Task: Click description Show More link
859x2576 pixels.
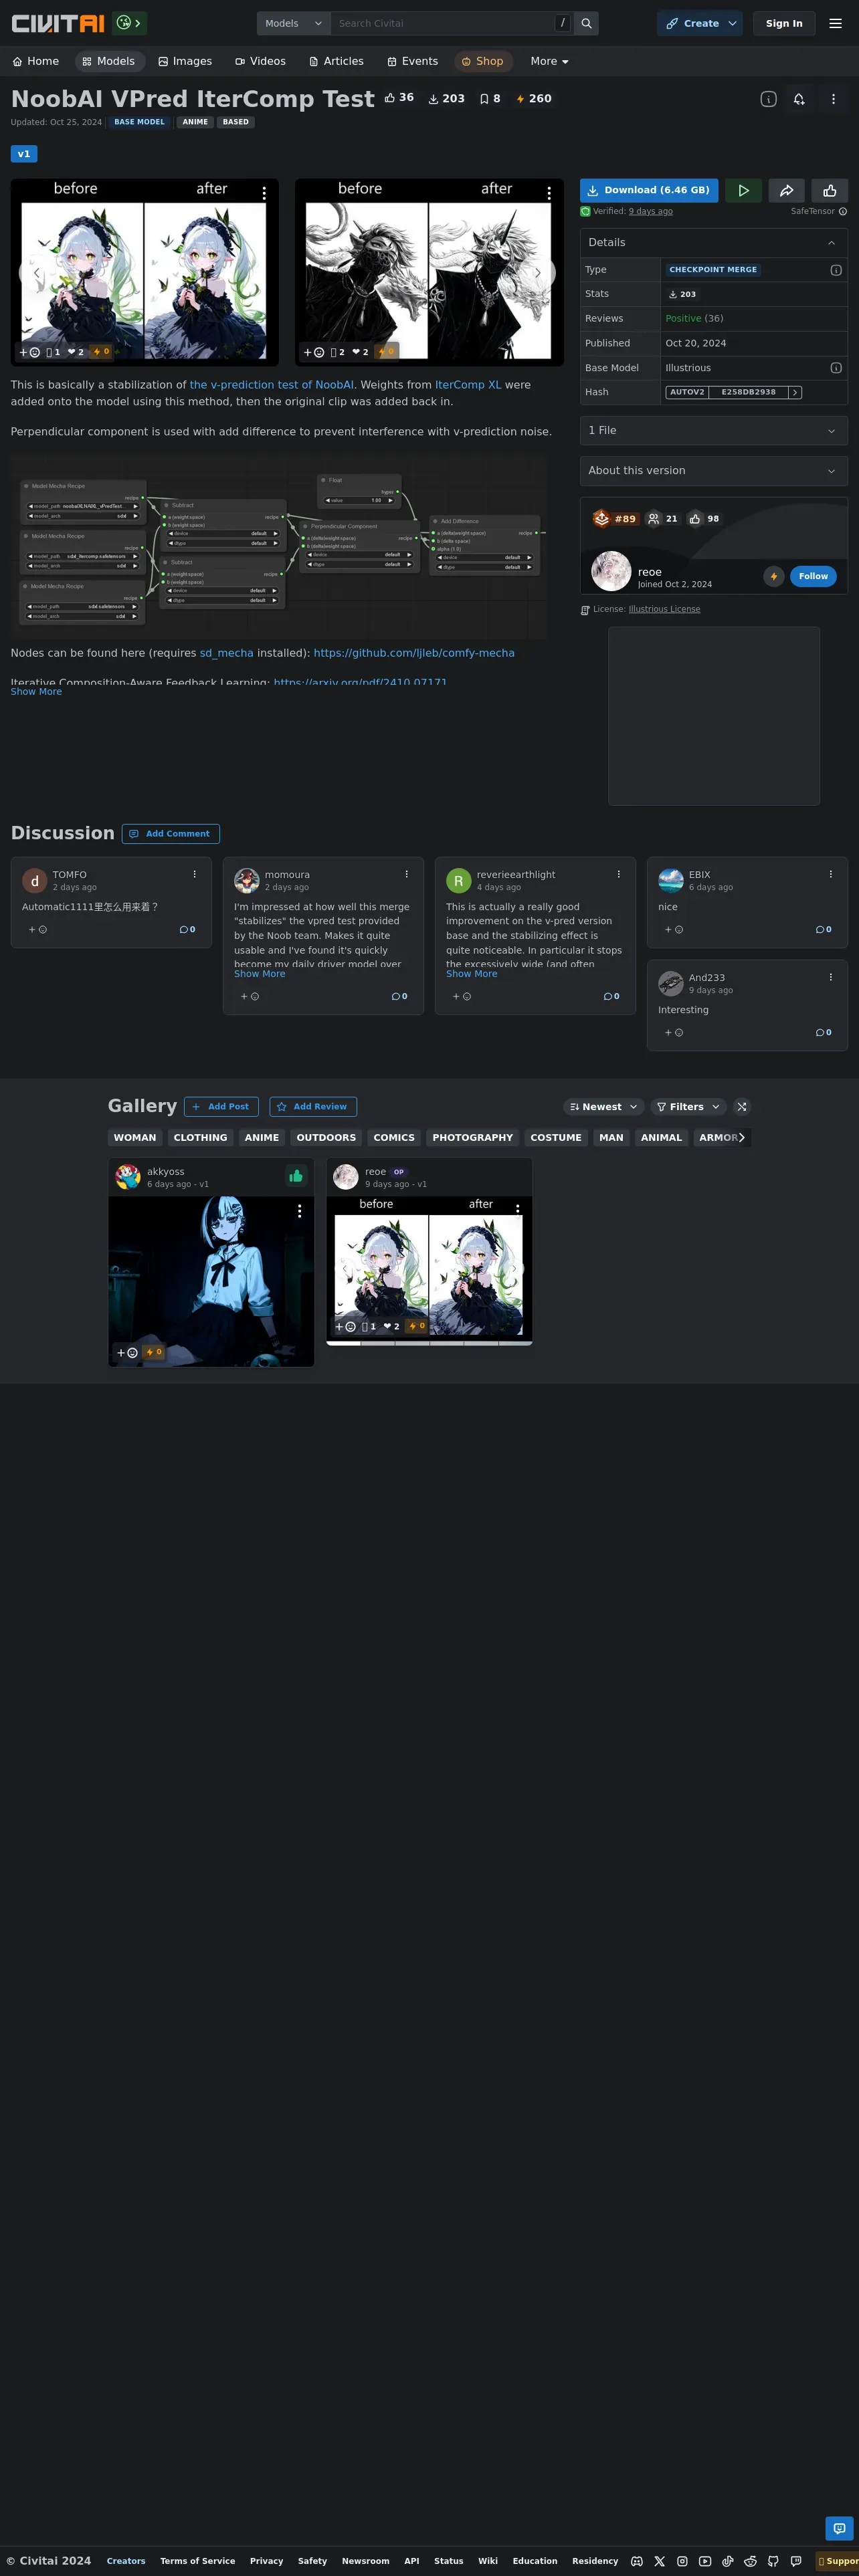Action: 36,692
